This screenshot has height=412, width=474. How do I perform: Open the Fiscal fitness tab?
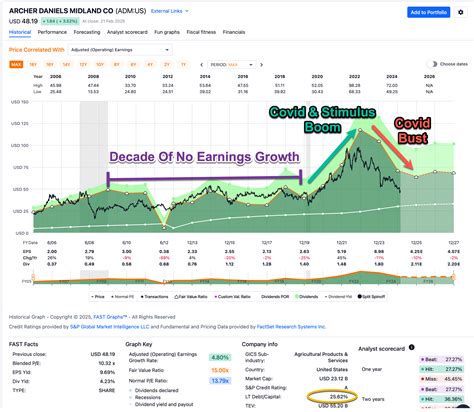[201, 32]
